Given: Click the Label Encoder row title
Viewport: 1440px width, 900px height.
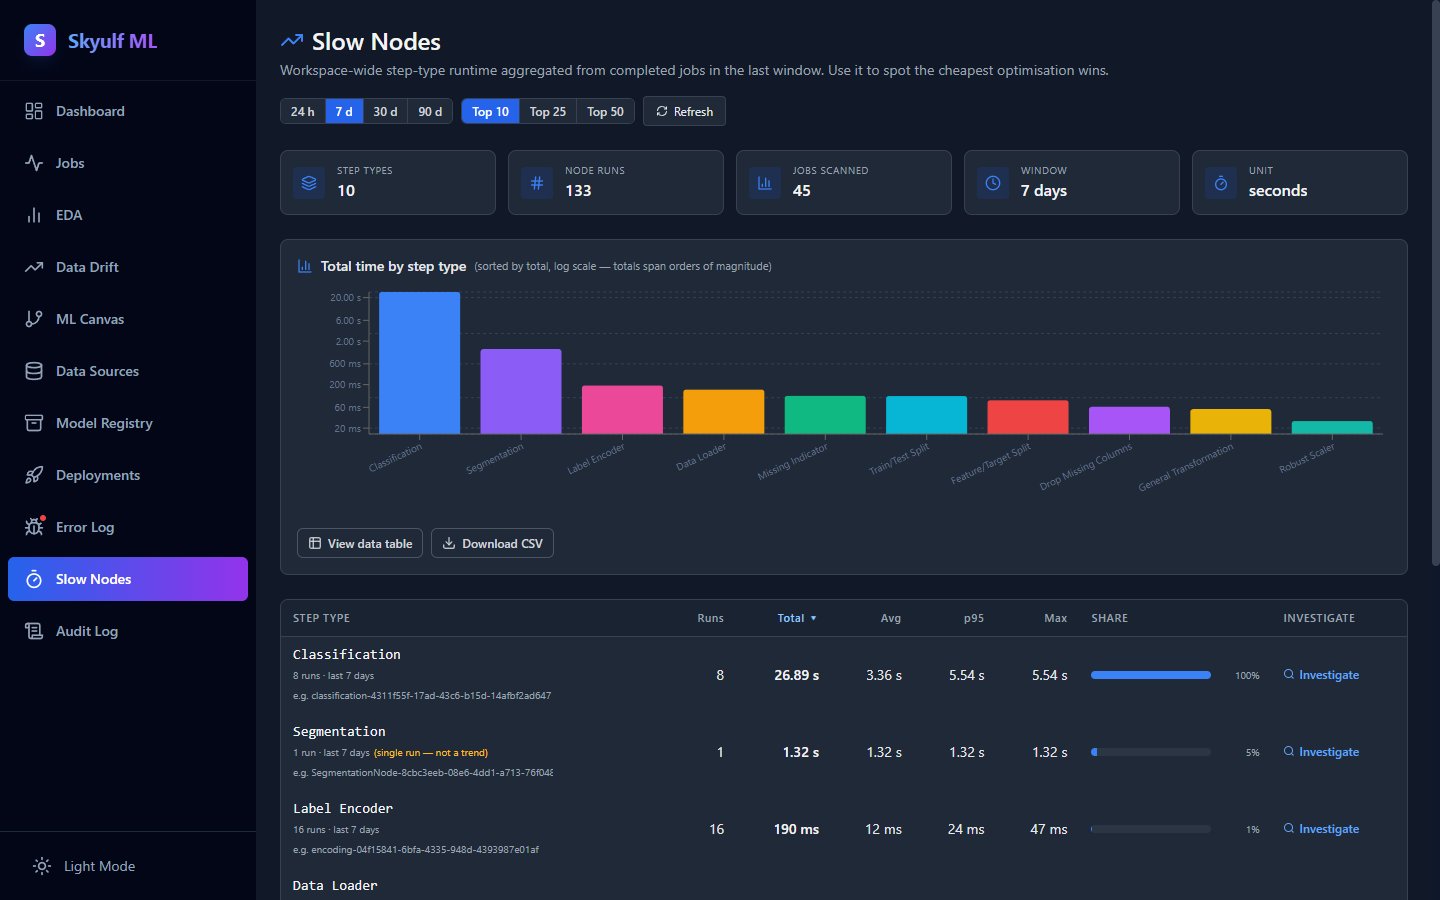Looking at the screenshot, I should 343,808.
